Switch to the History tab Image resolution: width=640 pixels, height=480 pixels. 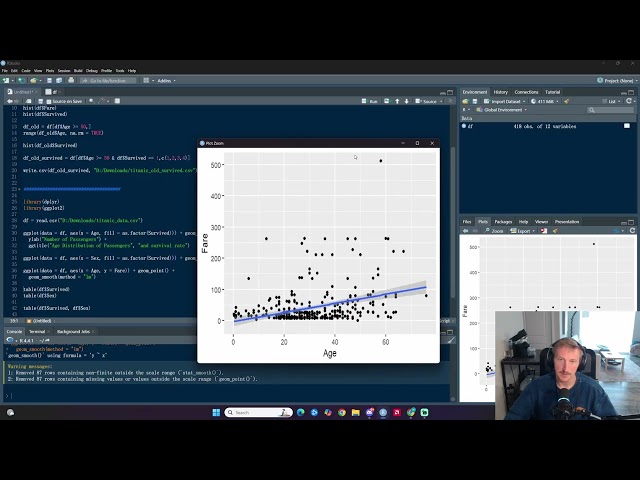tap(500, 92)
